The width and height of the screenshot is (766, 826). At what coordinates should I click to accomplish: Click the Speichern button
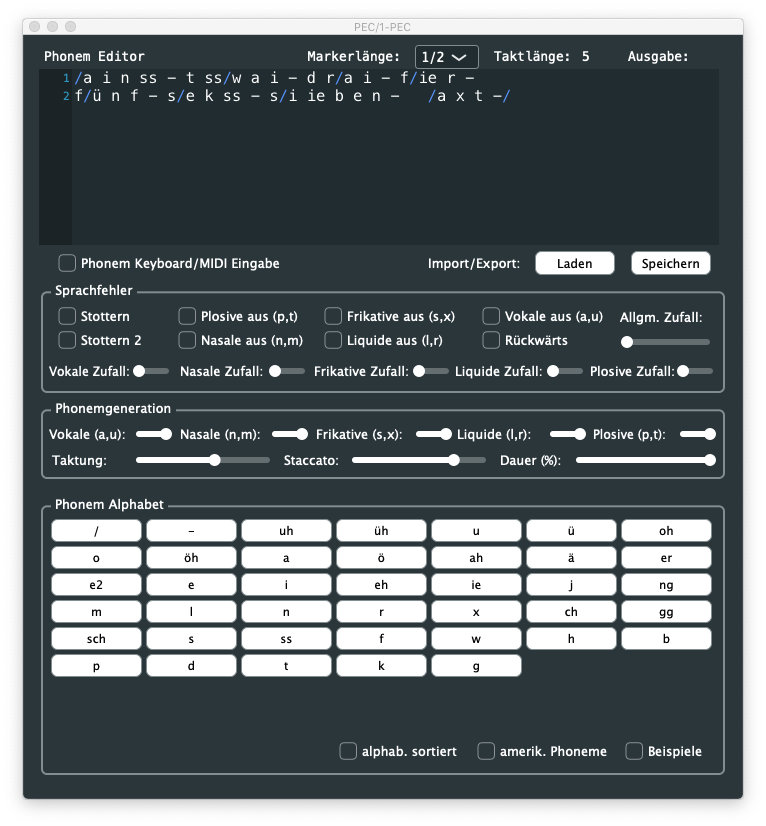(x=670, y=263)
